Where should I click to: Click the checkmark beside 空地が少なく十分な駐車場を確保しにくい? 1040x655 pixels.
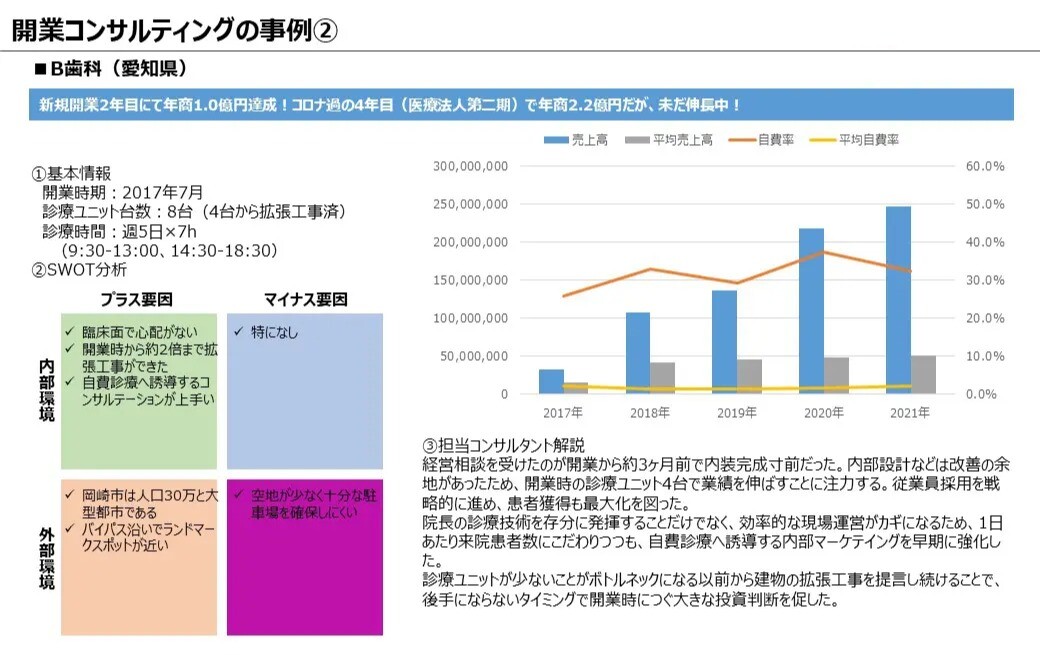238,494
